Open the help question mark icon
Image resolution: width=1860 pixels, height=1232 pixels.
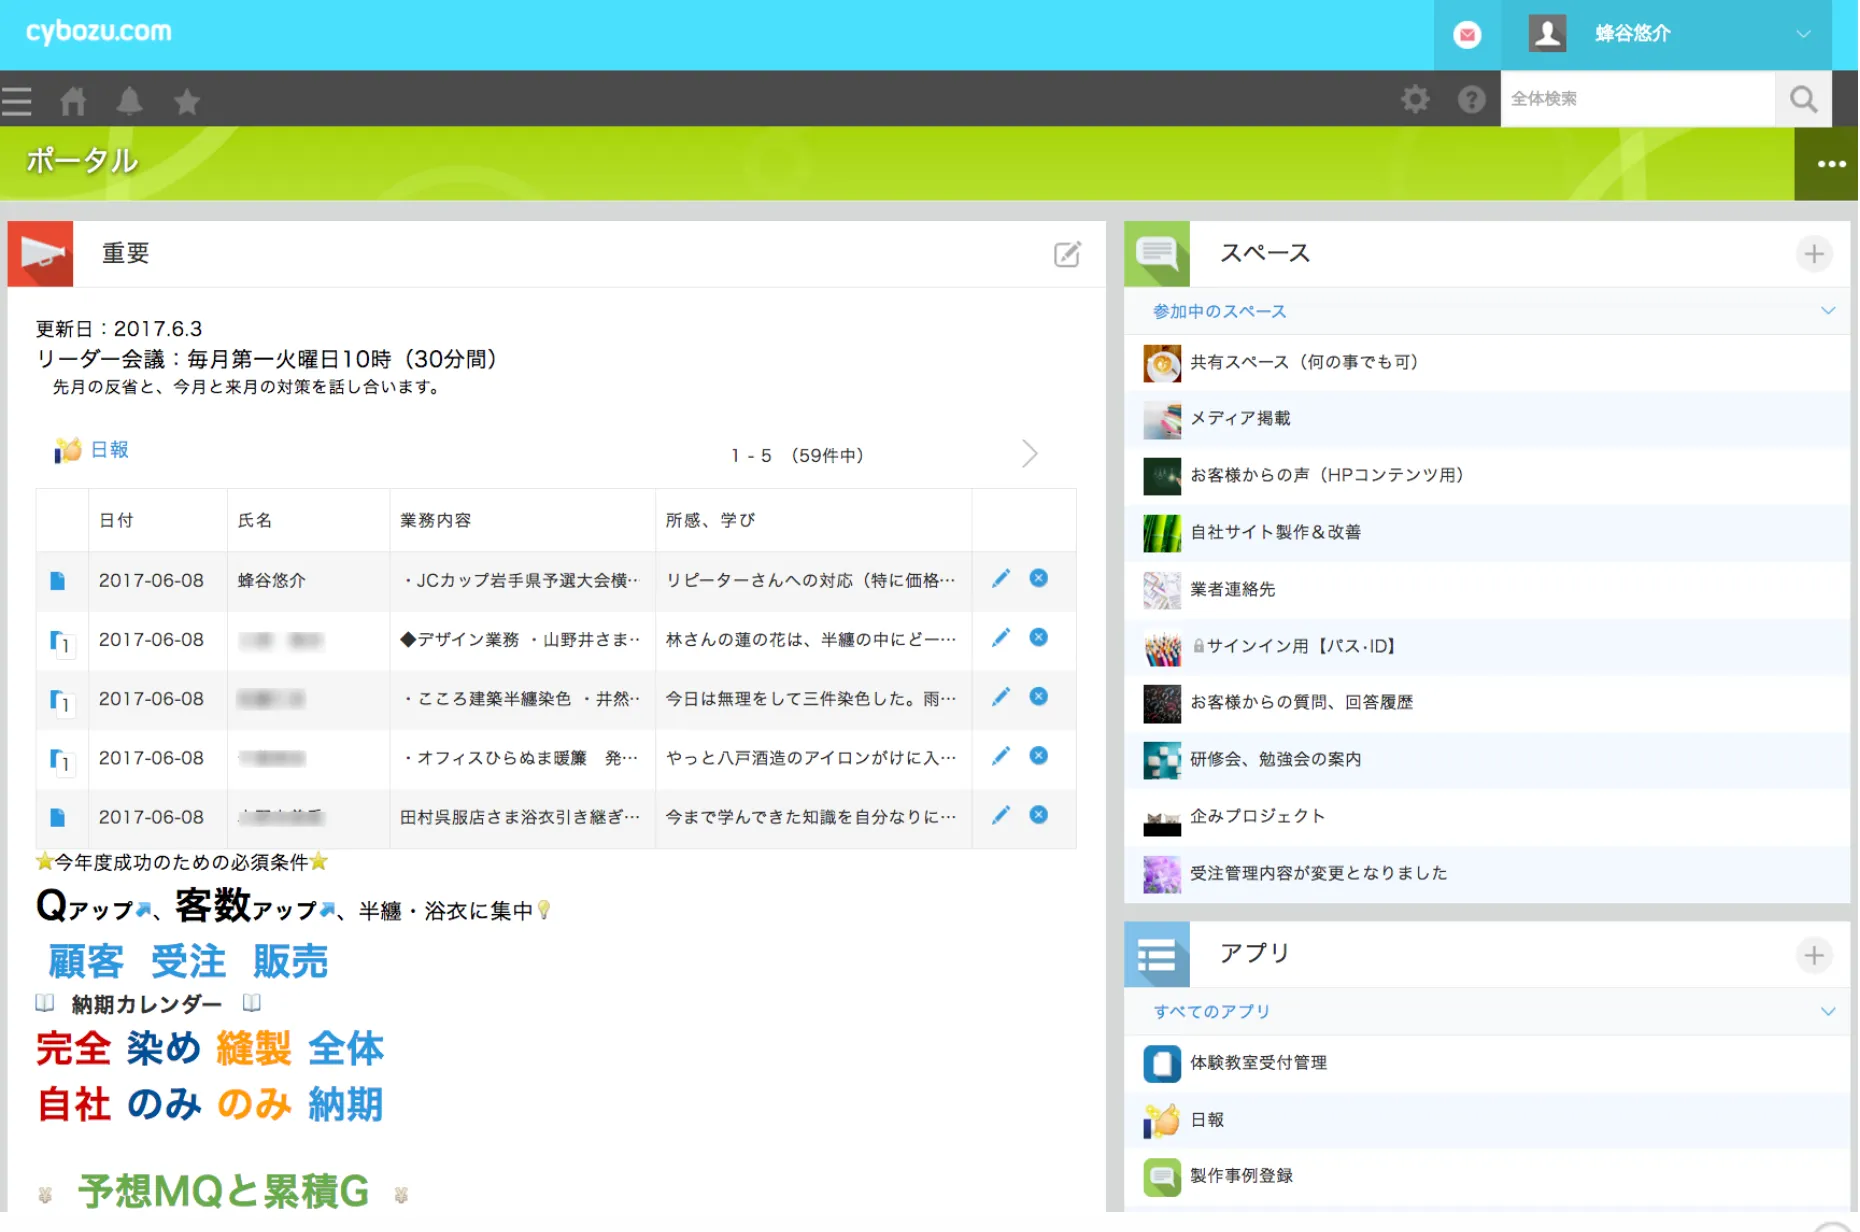coord(1471,99)
